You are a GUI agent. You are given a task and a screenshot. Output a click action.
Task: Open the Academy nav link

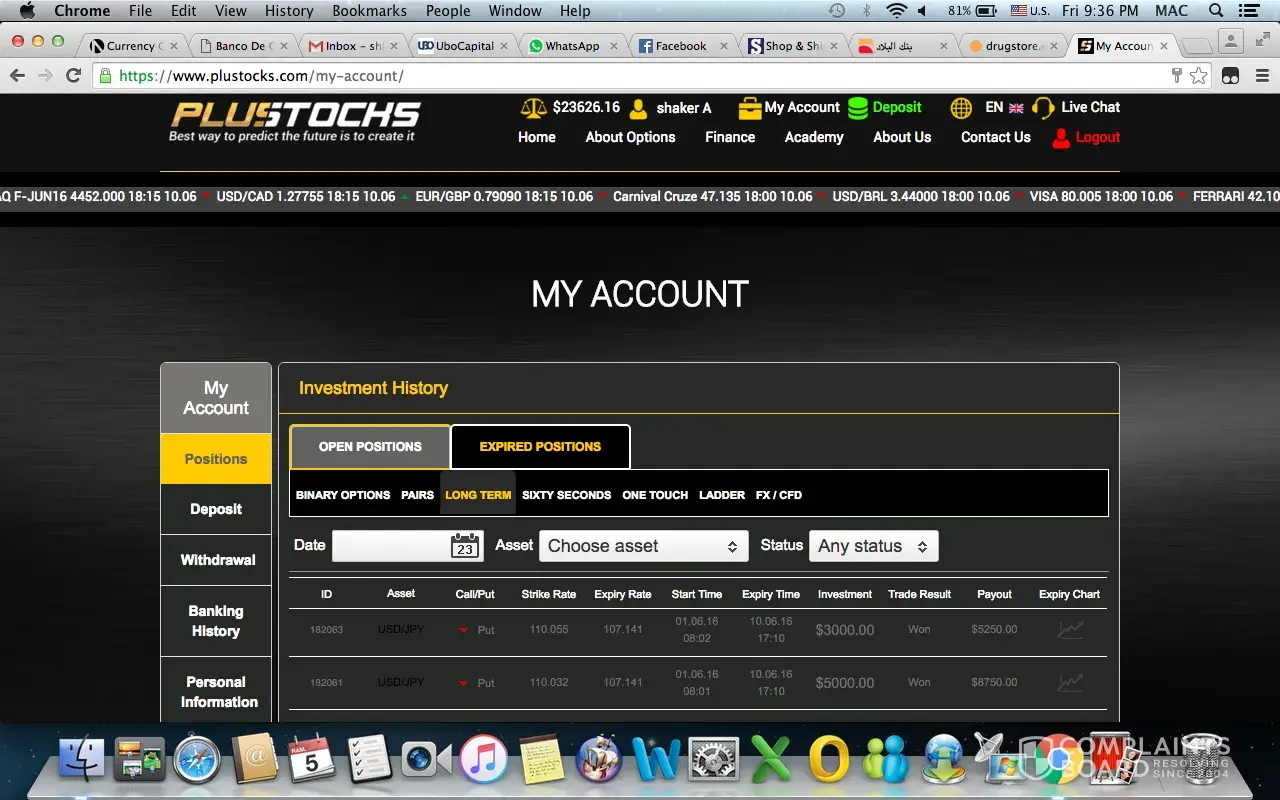[814, 138]
